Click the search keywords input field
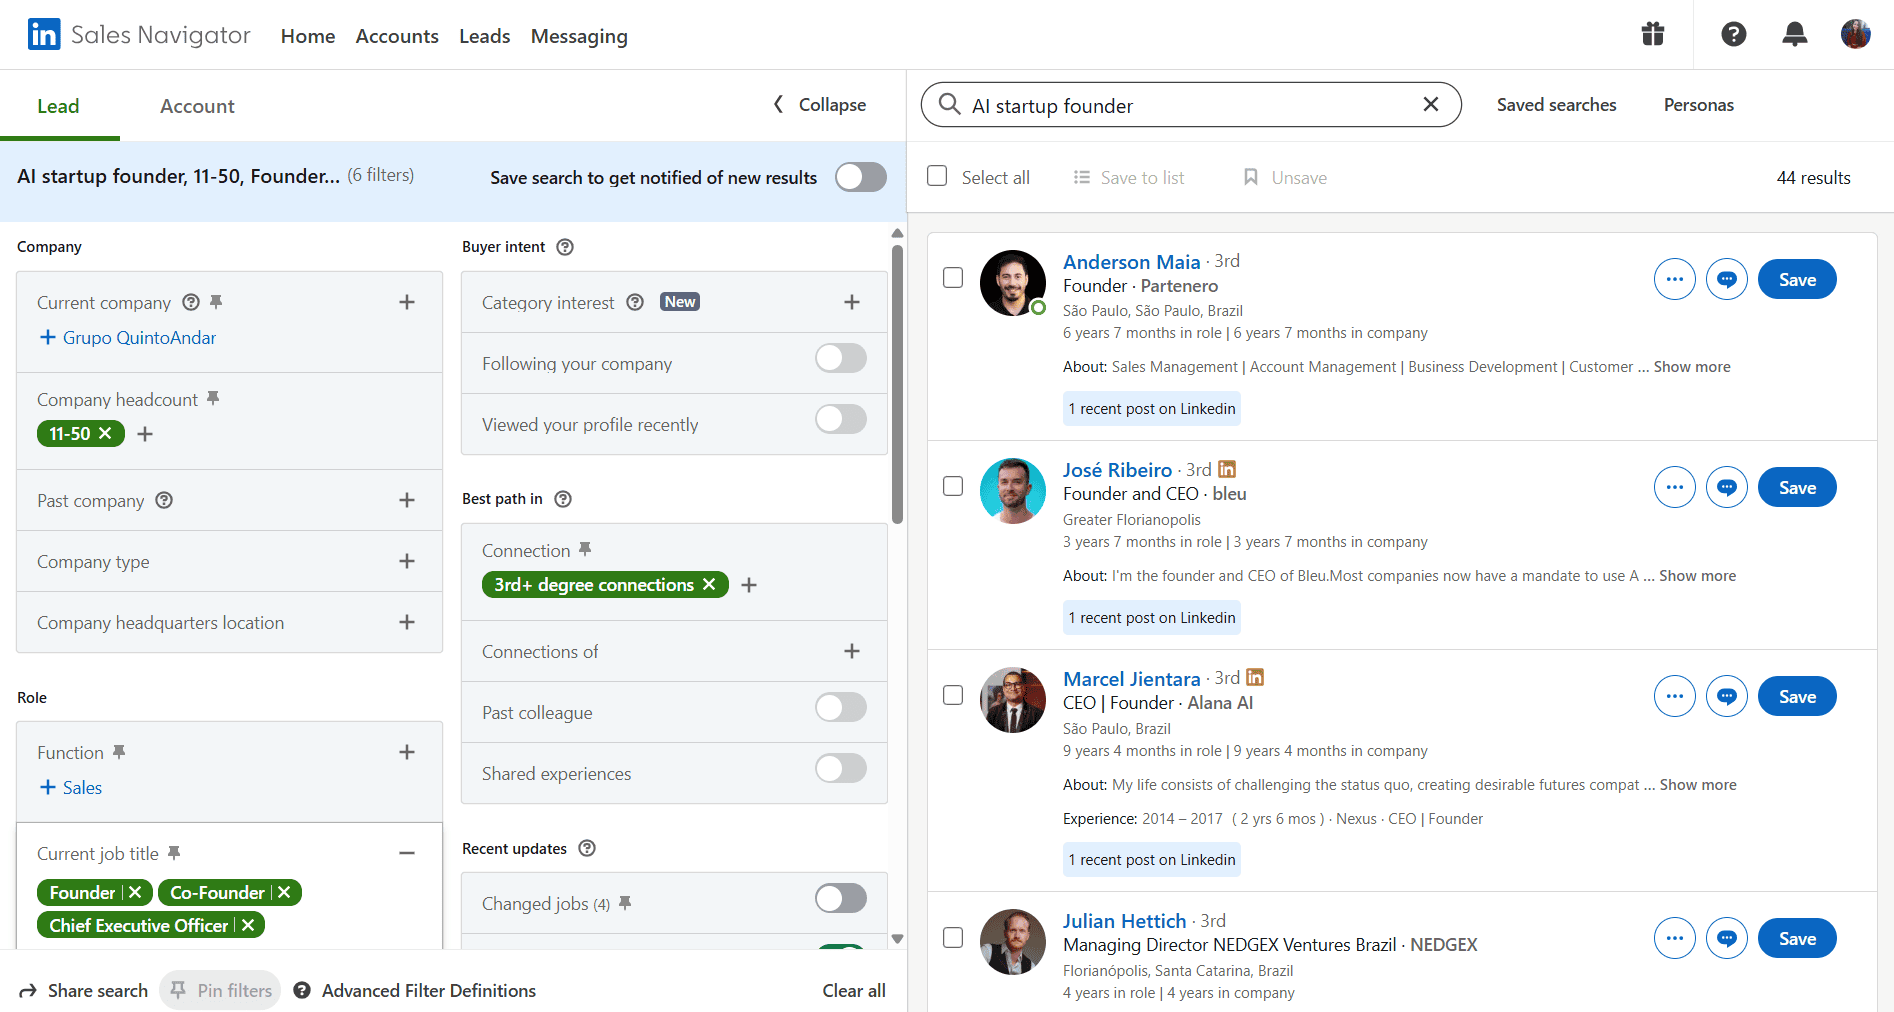Screen dimensions: 1894x1012 pos(1190,105)
